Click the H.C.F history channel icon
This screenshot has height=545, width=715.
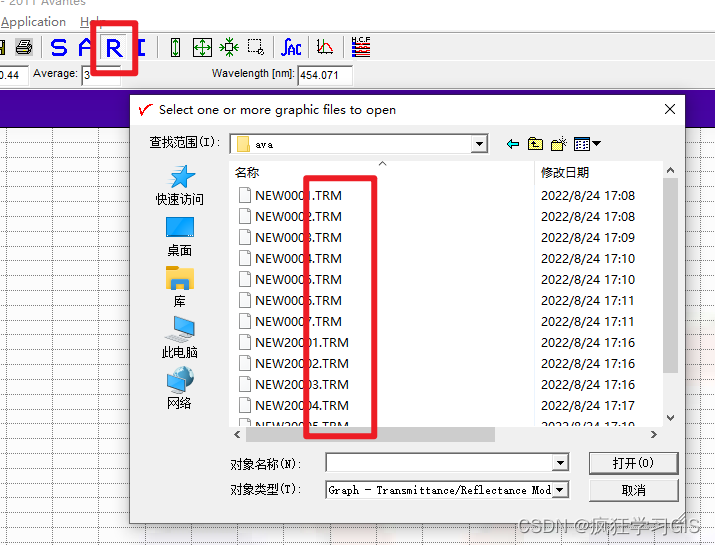coord(361,47)
